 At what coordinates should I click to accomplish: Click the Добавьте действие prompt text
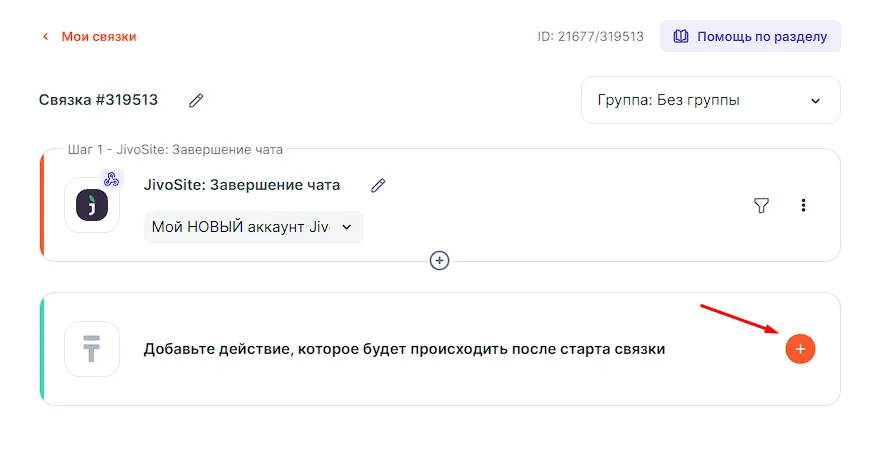tap(404, 349)
